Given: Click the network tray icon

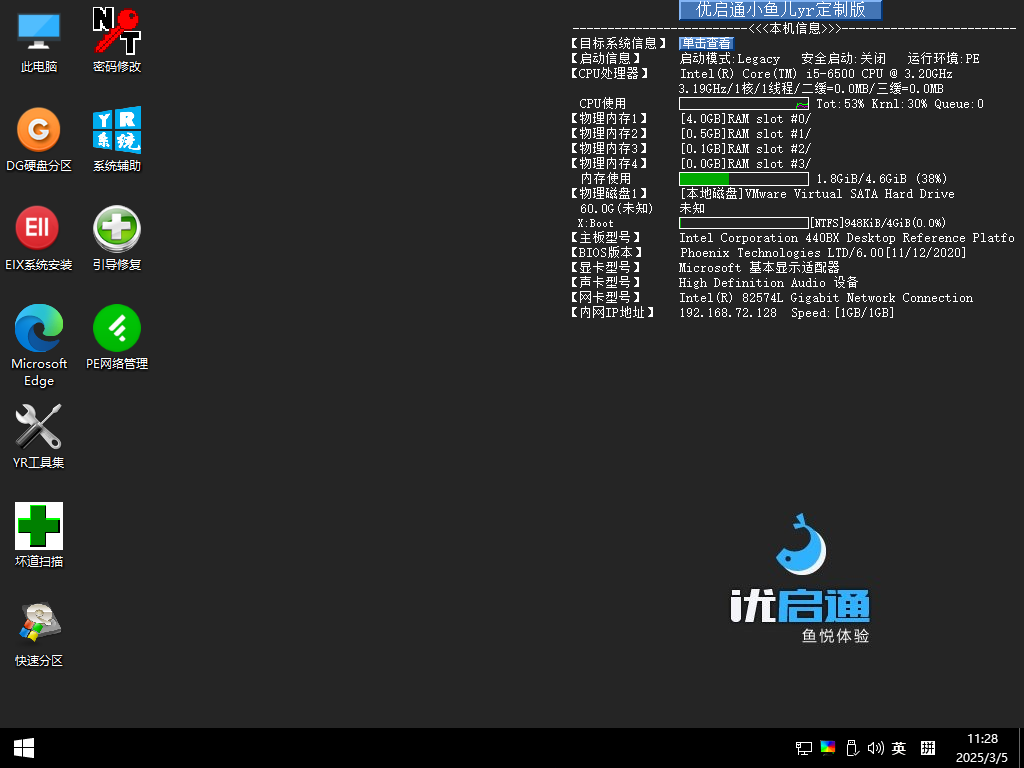Looking at the screenshot, I should pyautogui.click(x=804, y=748).
